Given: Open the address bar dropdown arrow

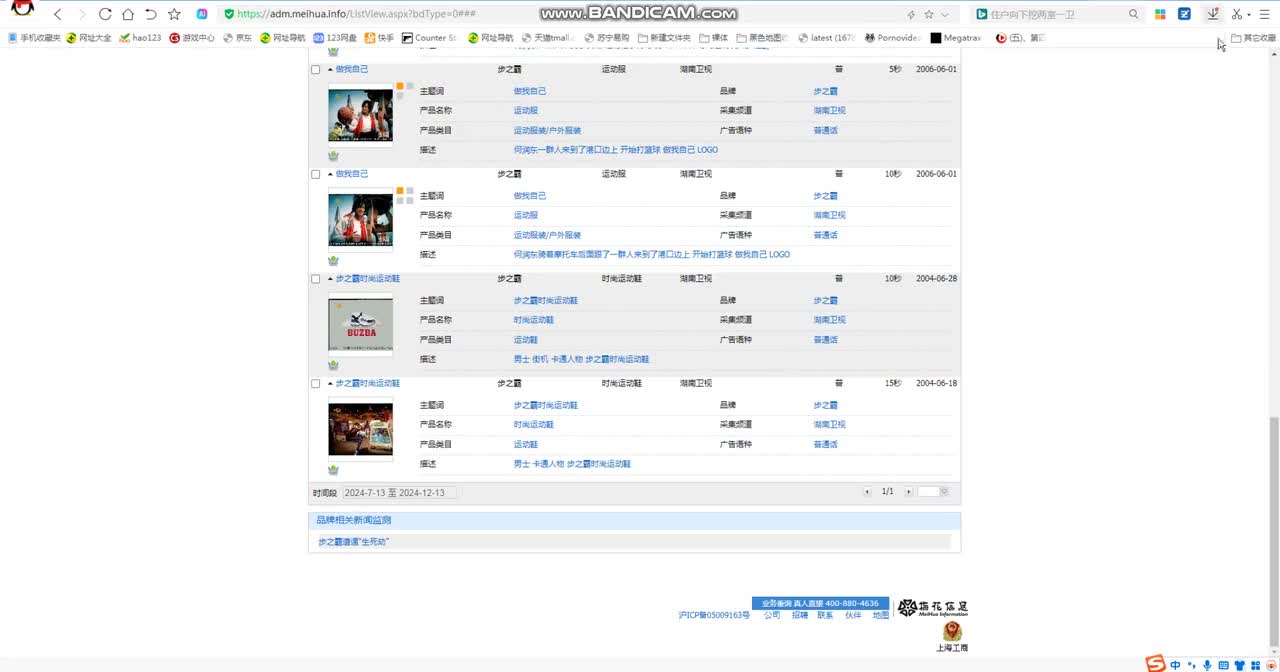Looking at the screenshot, I should coord(946,14).
